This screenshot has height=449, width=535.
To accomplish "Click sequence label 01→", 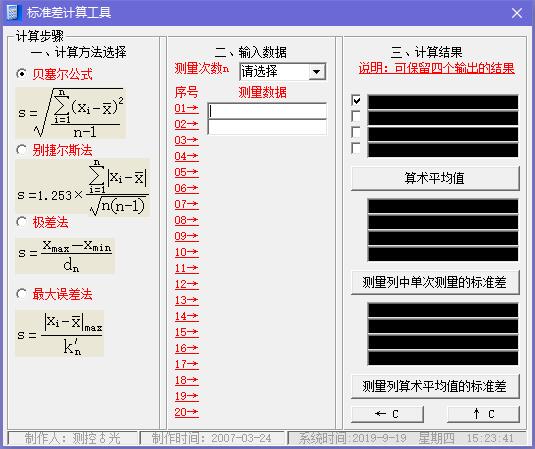I will 186,108.
